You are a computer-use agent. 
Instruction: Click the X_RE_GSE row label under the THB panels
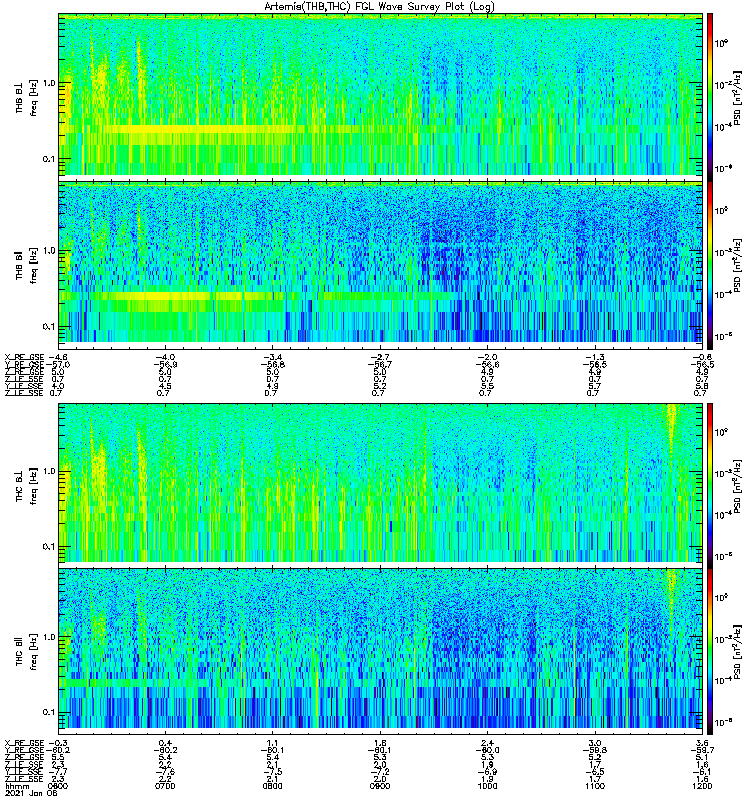(24, 357)
